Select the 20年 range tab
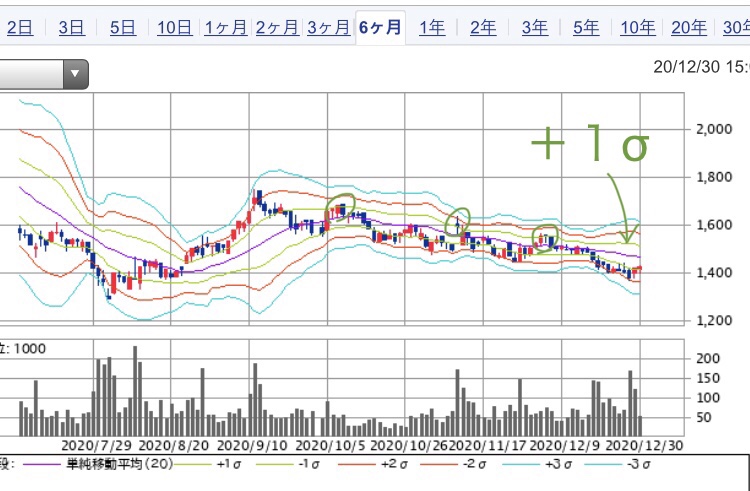The width and height of the screenshot is (750, 491). coord(689,28)
